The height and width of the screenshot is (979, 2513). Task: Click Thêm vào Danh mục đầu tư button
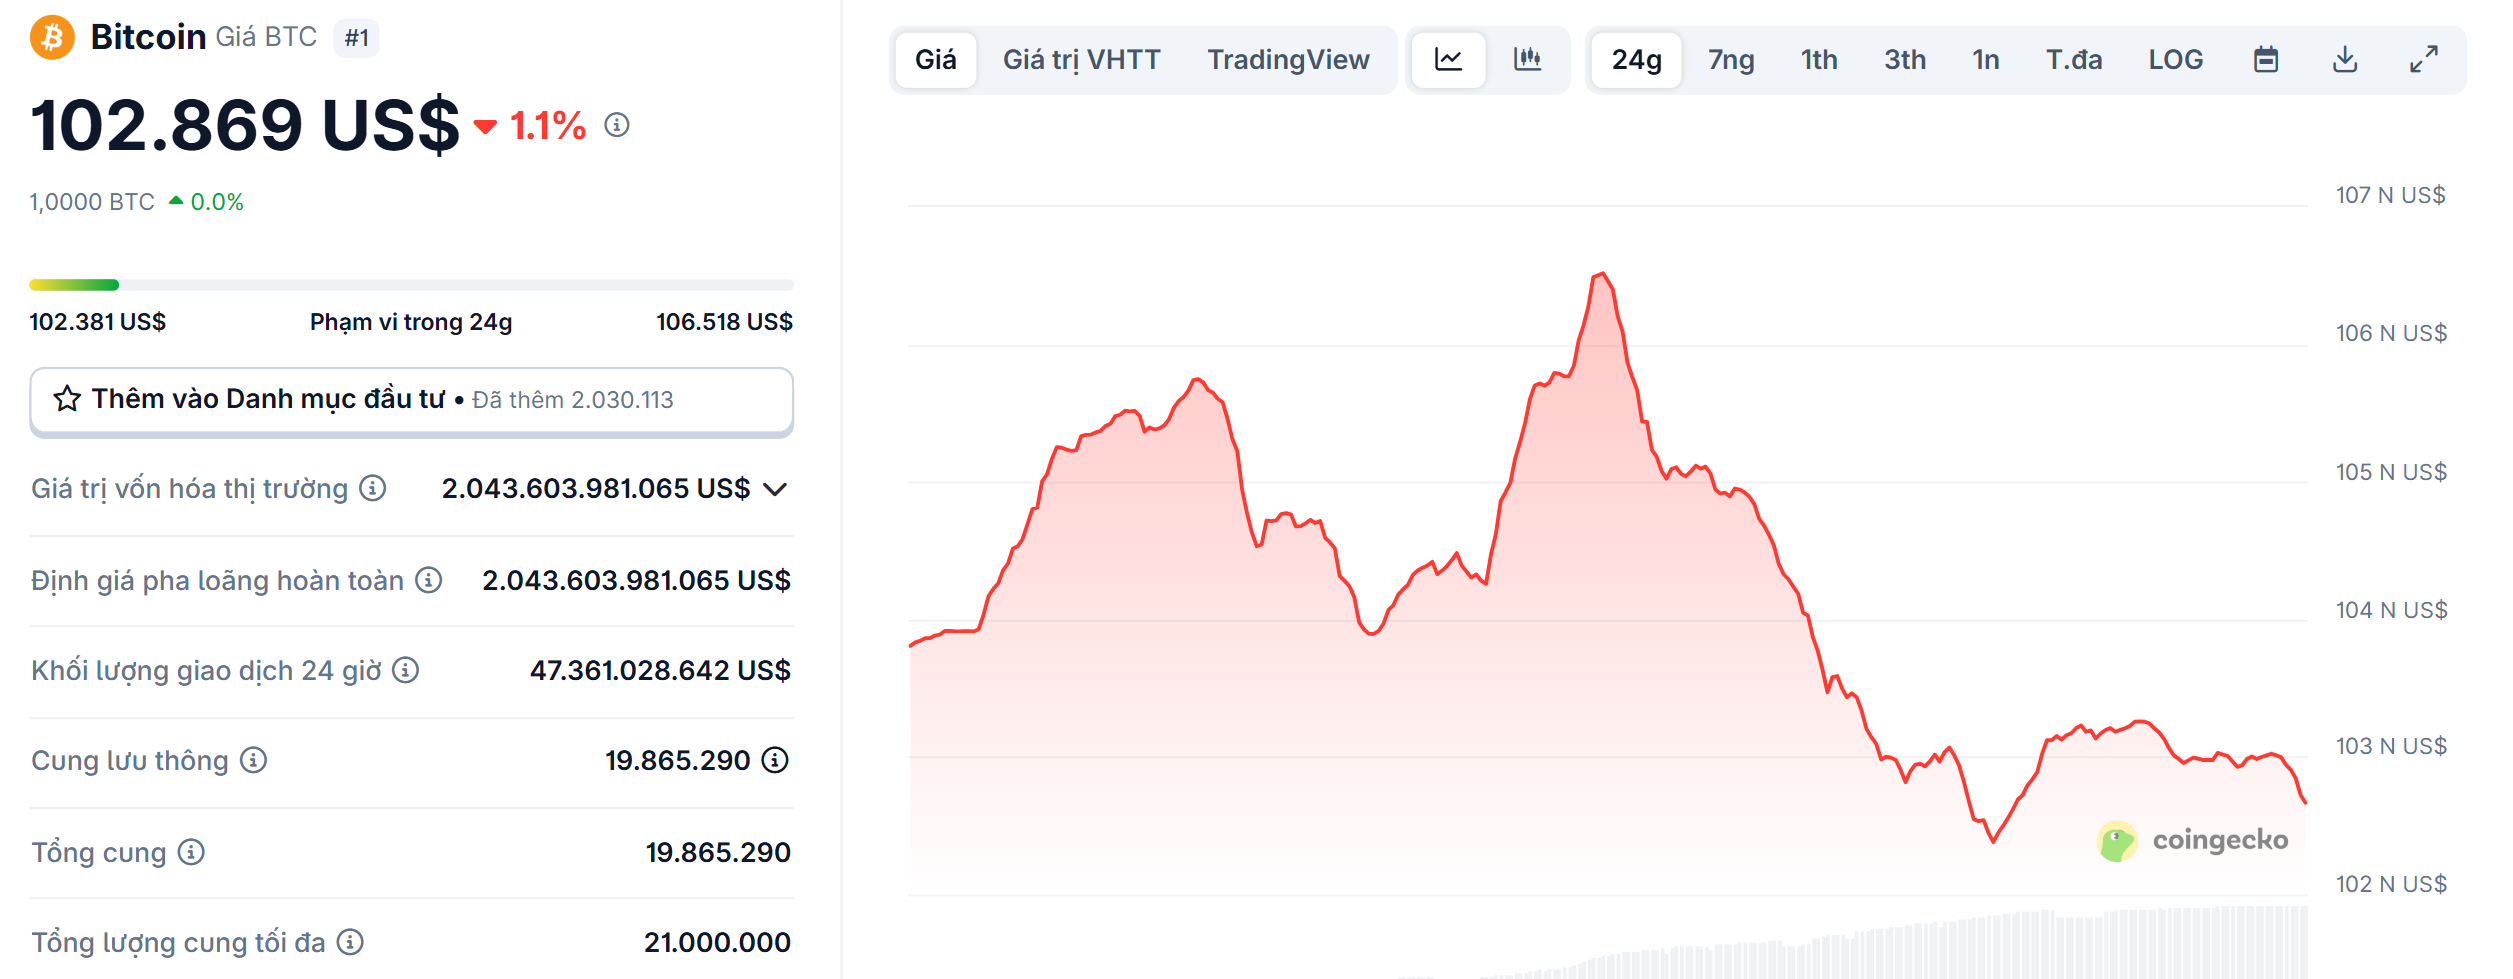(412, 400)
